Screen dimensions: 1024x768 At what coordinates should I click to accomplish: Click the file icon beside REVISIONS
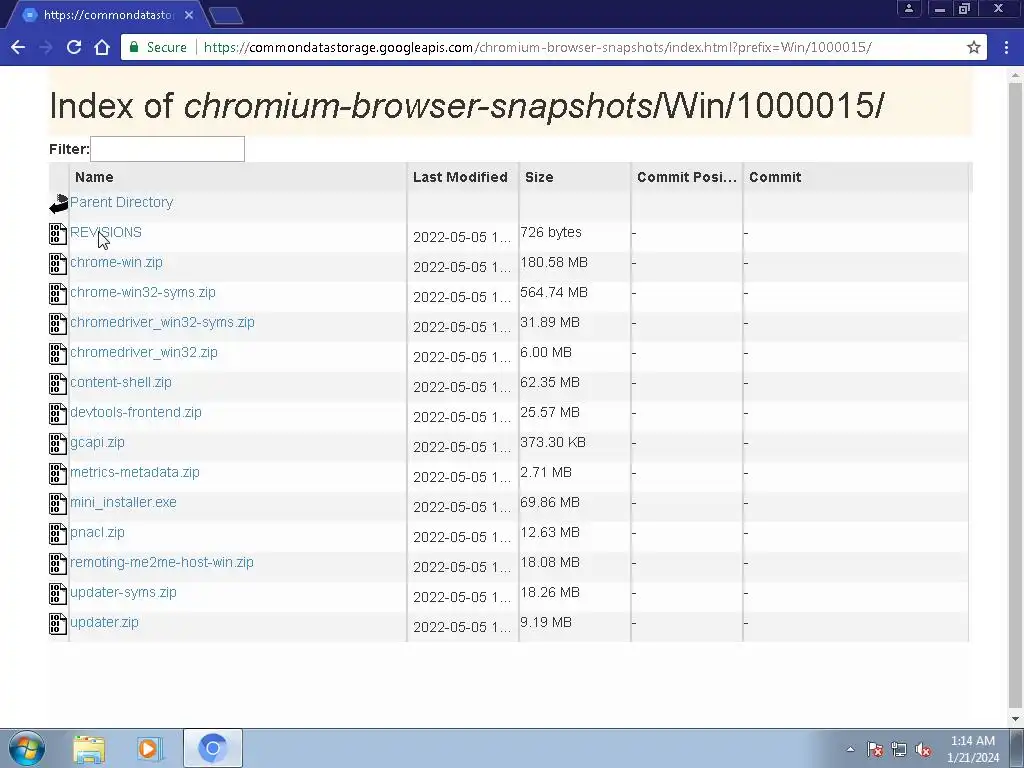tap(58, 234)
